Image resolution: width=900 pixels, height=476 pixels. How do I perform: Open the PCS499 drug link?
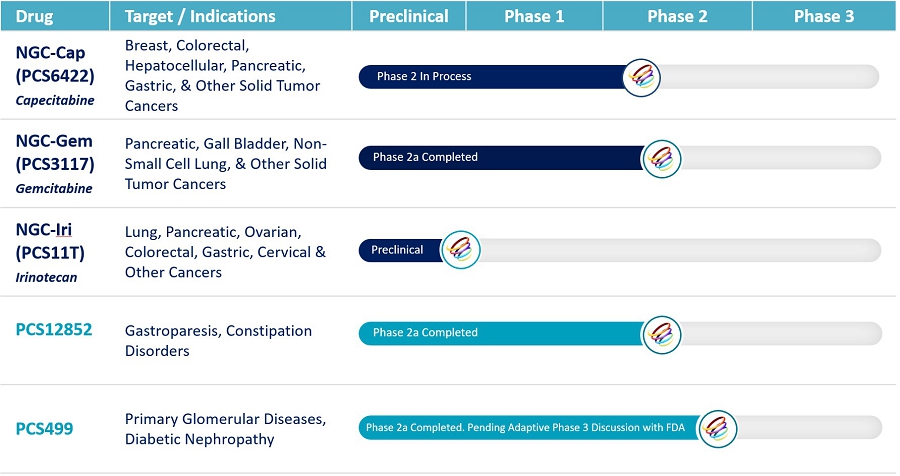click(44, 428)
